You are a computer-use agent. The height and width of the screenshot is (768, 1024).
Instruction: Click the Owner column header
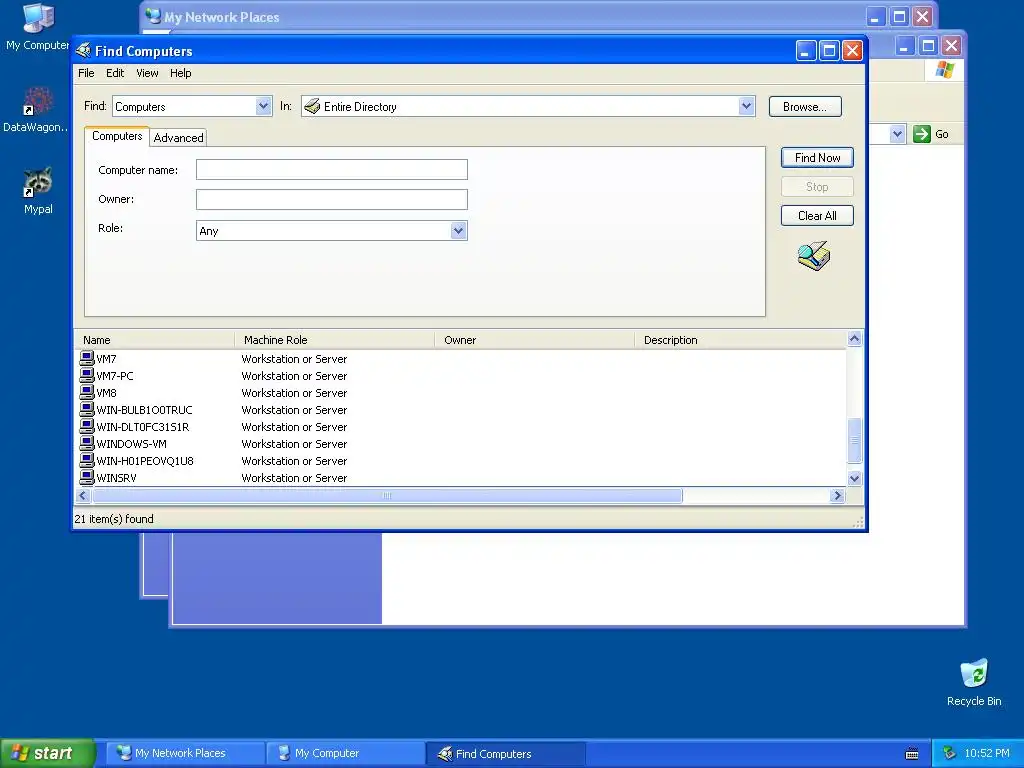pyautogui.click(x=535, y=340)
